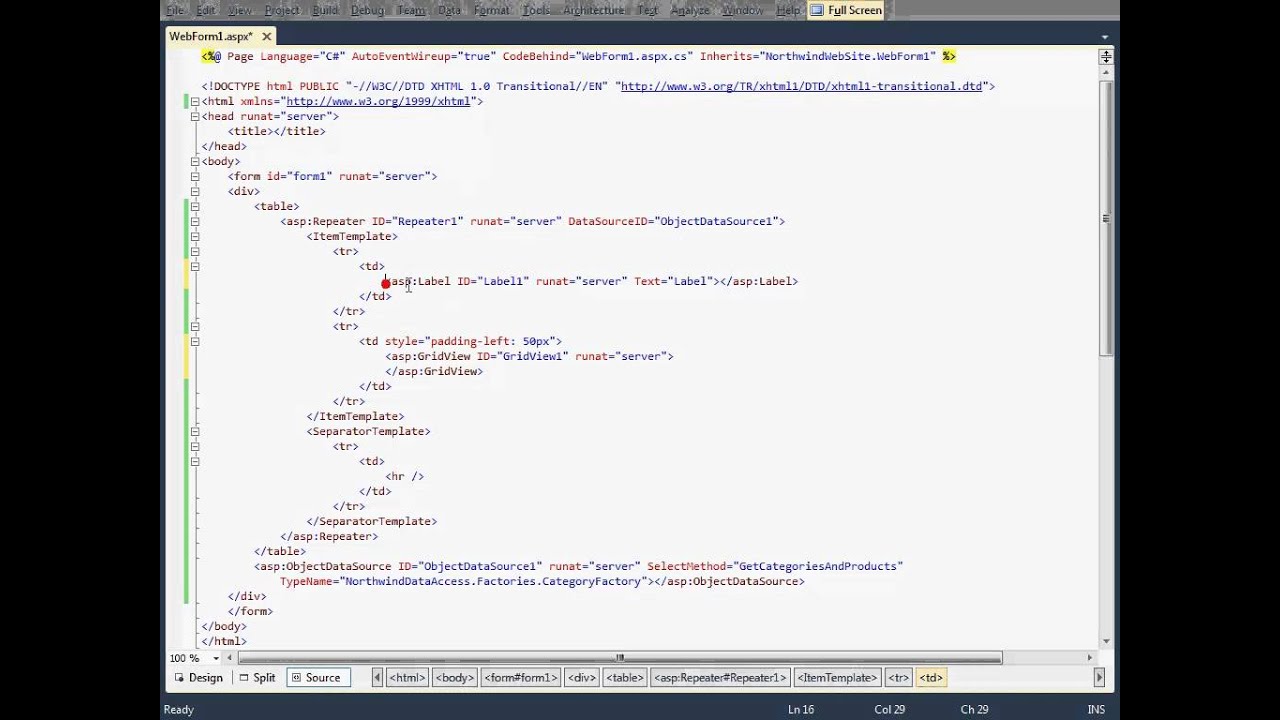Viewport: 1280px width, 720px height.
Task: Click the horizontal scrollbar left arrow
Action: 230,658
